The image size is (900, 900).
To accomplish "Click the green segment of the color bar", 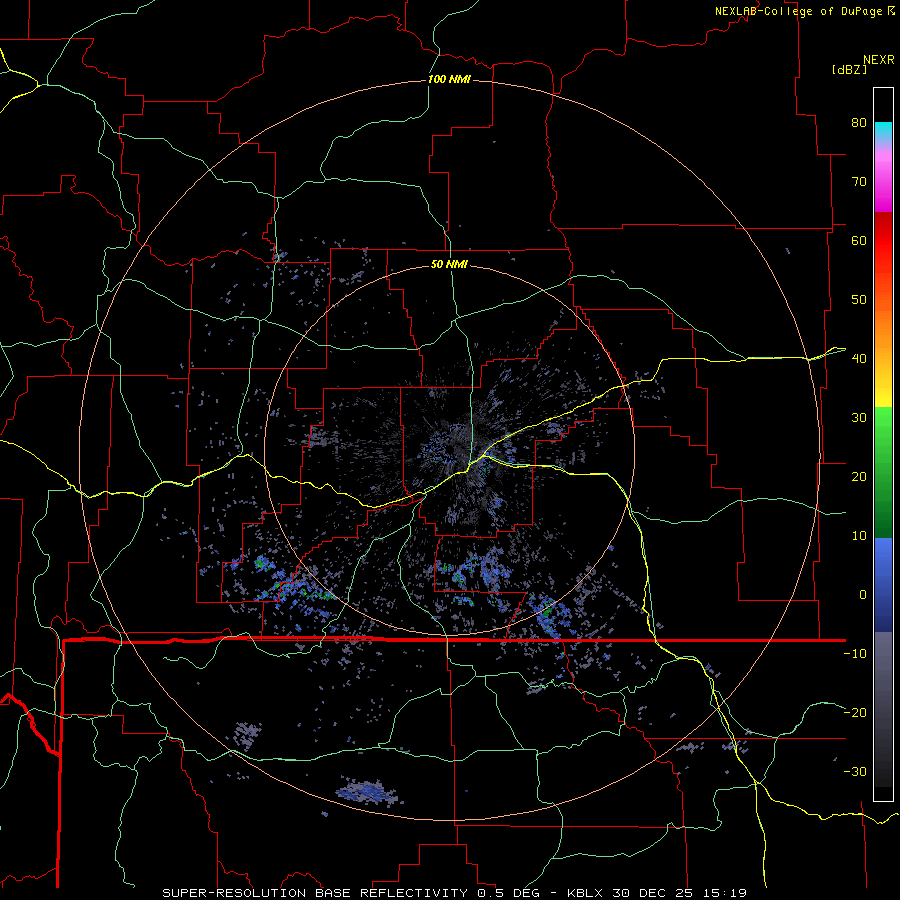I will [883, 472].
